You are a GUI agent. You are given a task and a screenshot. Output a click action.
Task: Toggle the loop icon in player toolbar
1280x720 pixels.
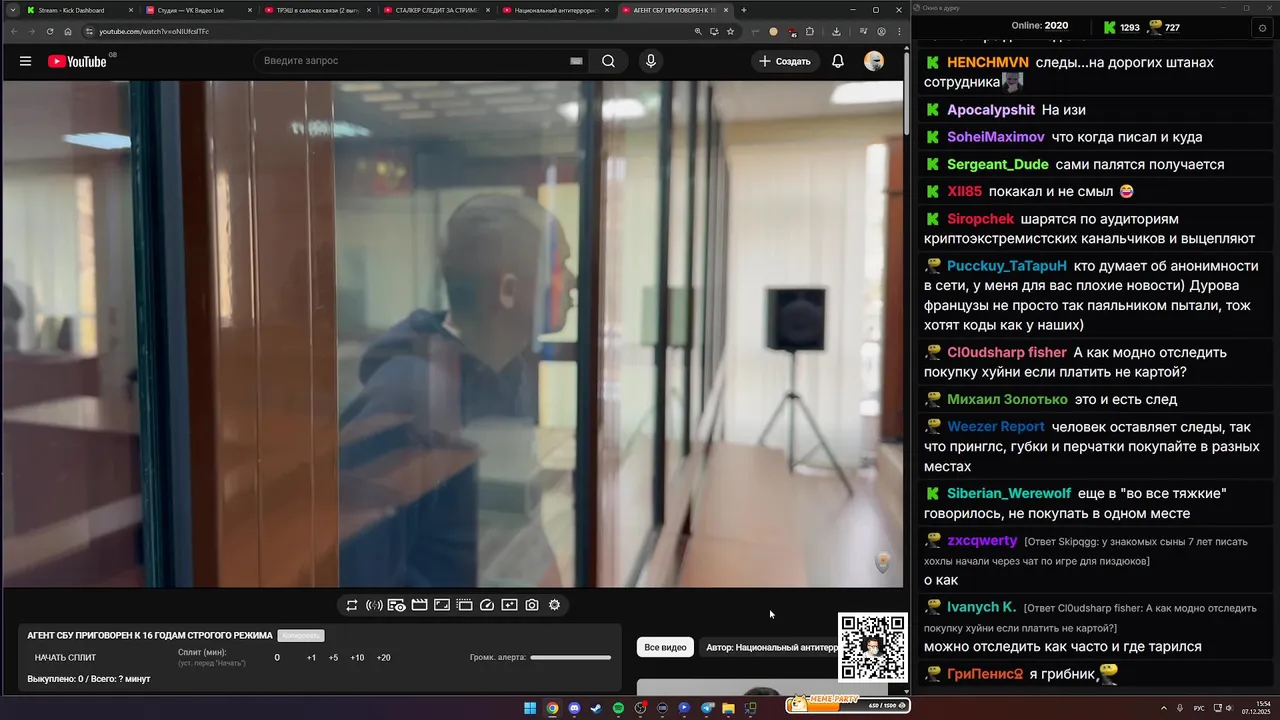click(x=352, y=605)
